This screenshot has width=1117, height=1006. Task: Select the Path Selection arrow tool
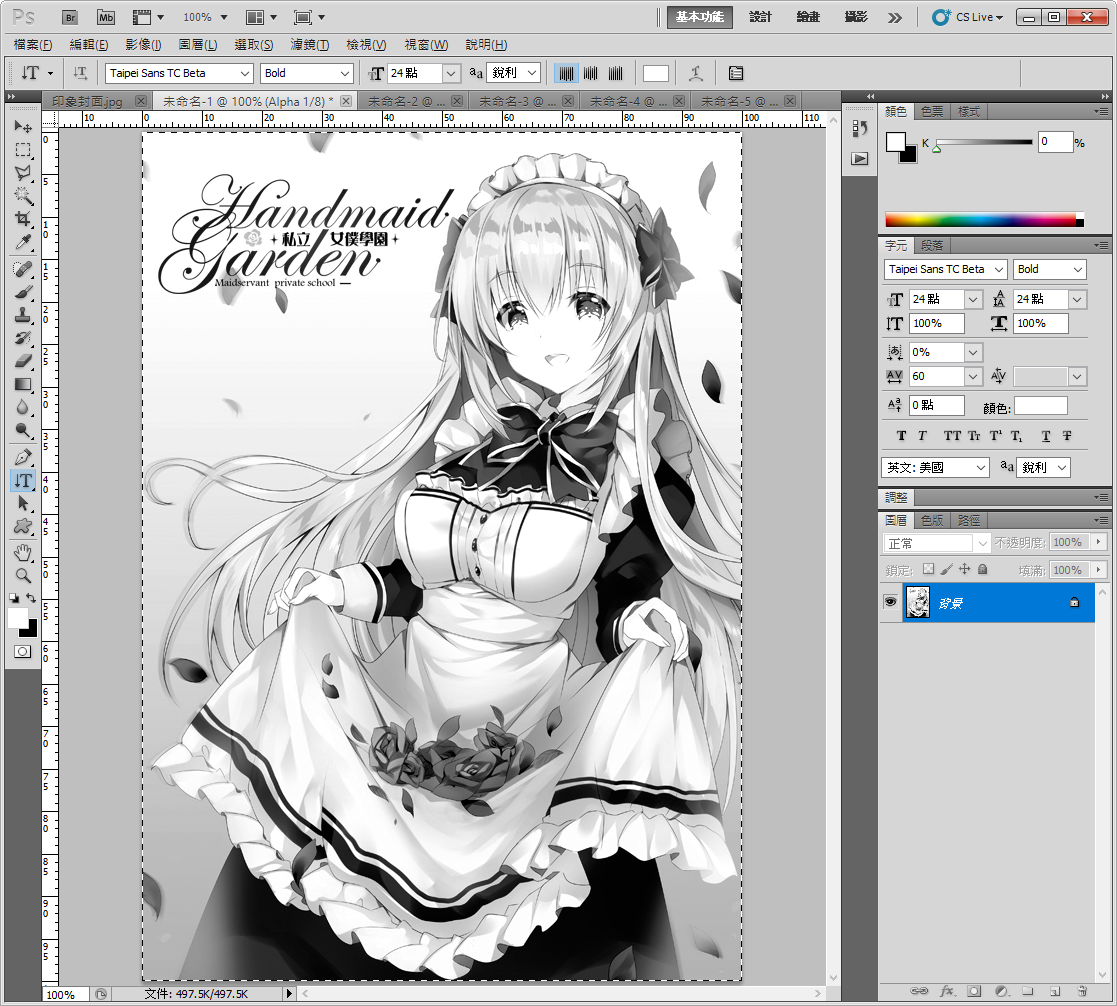[x=23, y=503]
